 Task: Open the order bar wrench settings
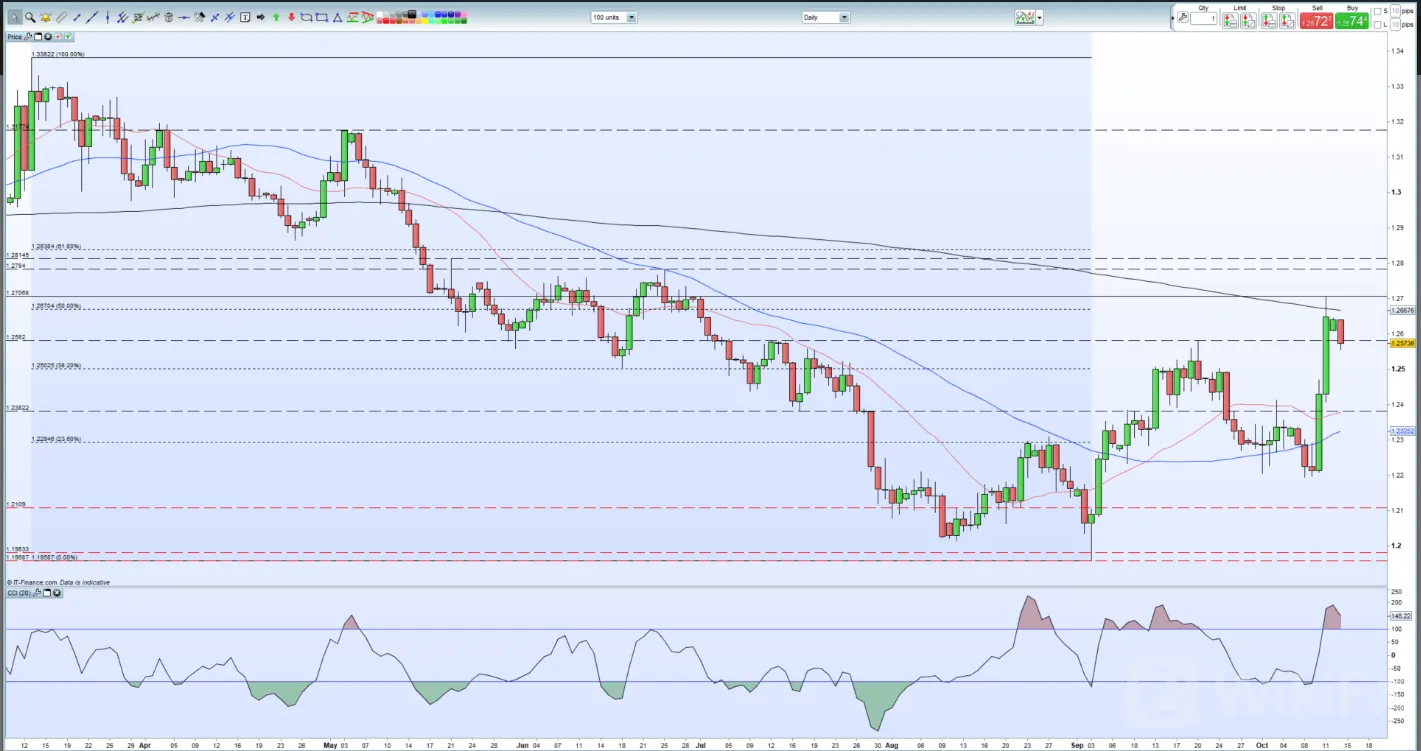point(1183,17)
